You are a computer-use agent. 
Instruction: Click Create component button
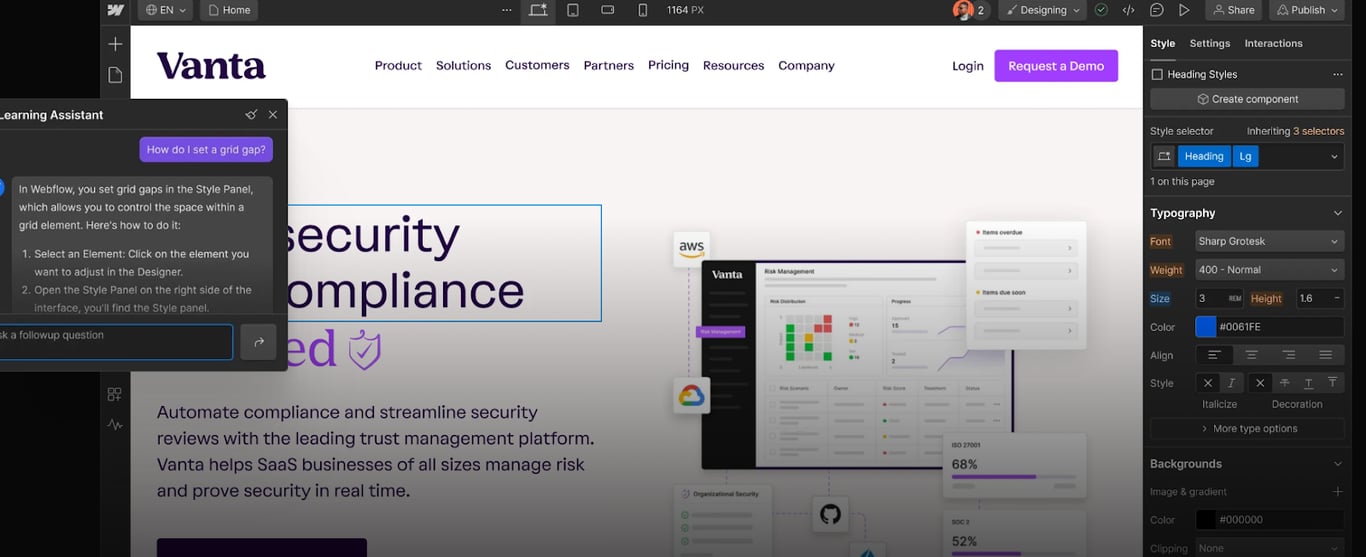(x=1247, y=99)
